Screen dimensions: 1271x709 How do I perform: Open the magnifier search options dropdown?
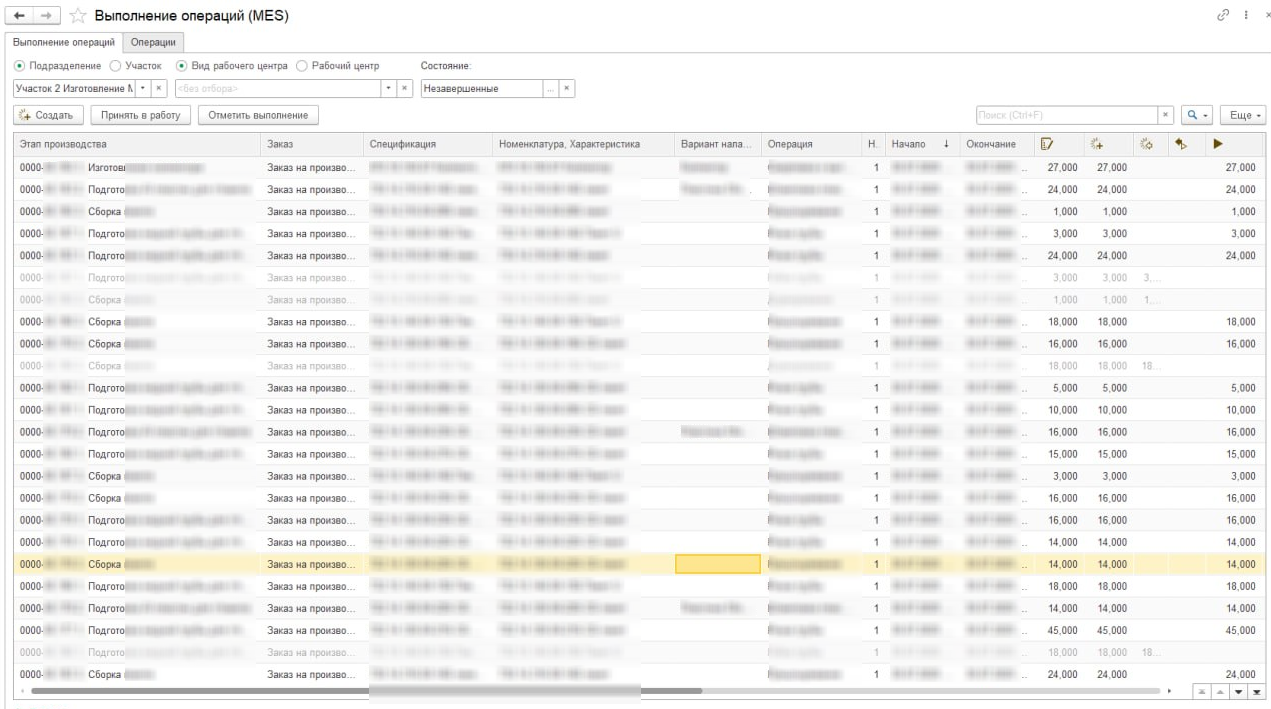point(1196,115)
